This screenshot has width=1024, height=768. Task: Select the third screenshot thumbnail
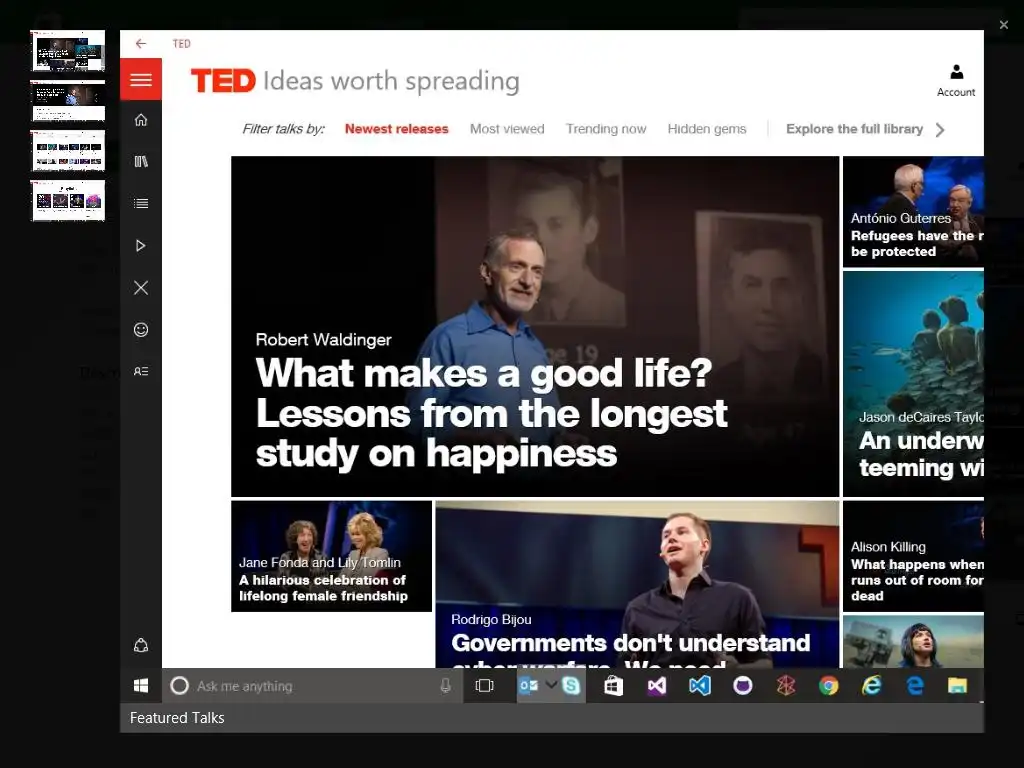(68, 151)
